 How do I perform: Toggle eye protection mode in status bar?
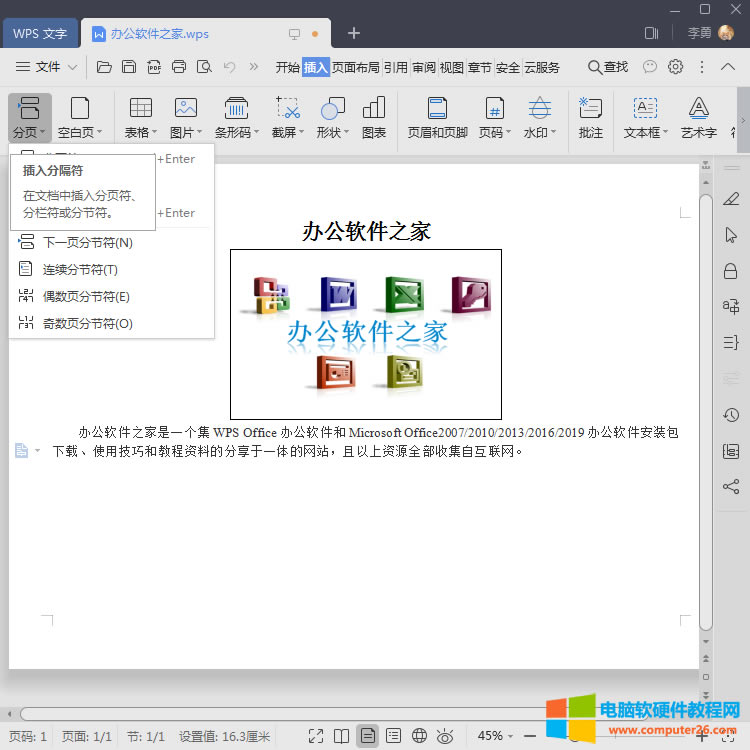point(445,736)
